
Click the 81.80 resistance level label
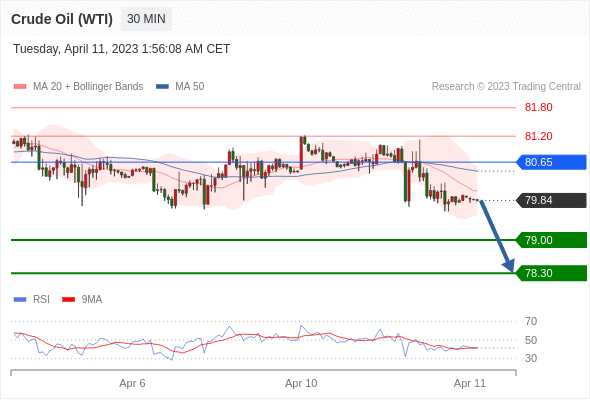pos(538,107)
